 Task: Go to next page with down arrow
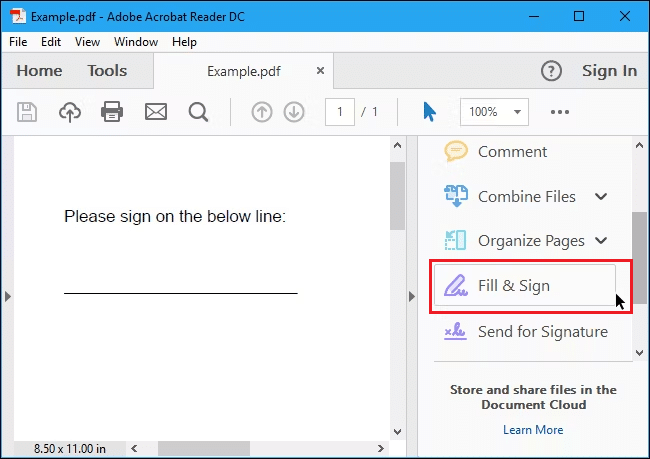coord(294,112)
